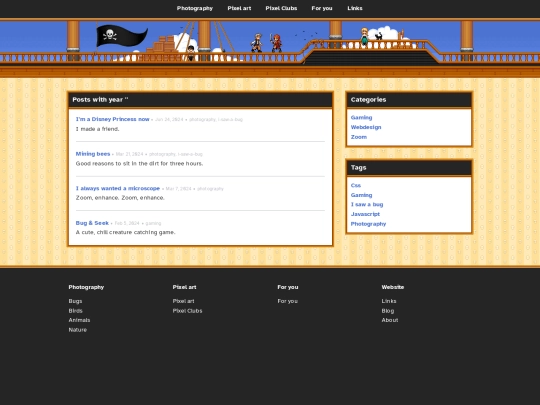540x405 pixels.
Task: Click the 'I made a friend.' summary
Action: 97,129
